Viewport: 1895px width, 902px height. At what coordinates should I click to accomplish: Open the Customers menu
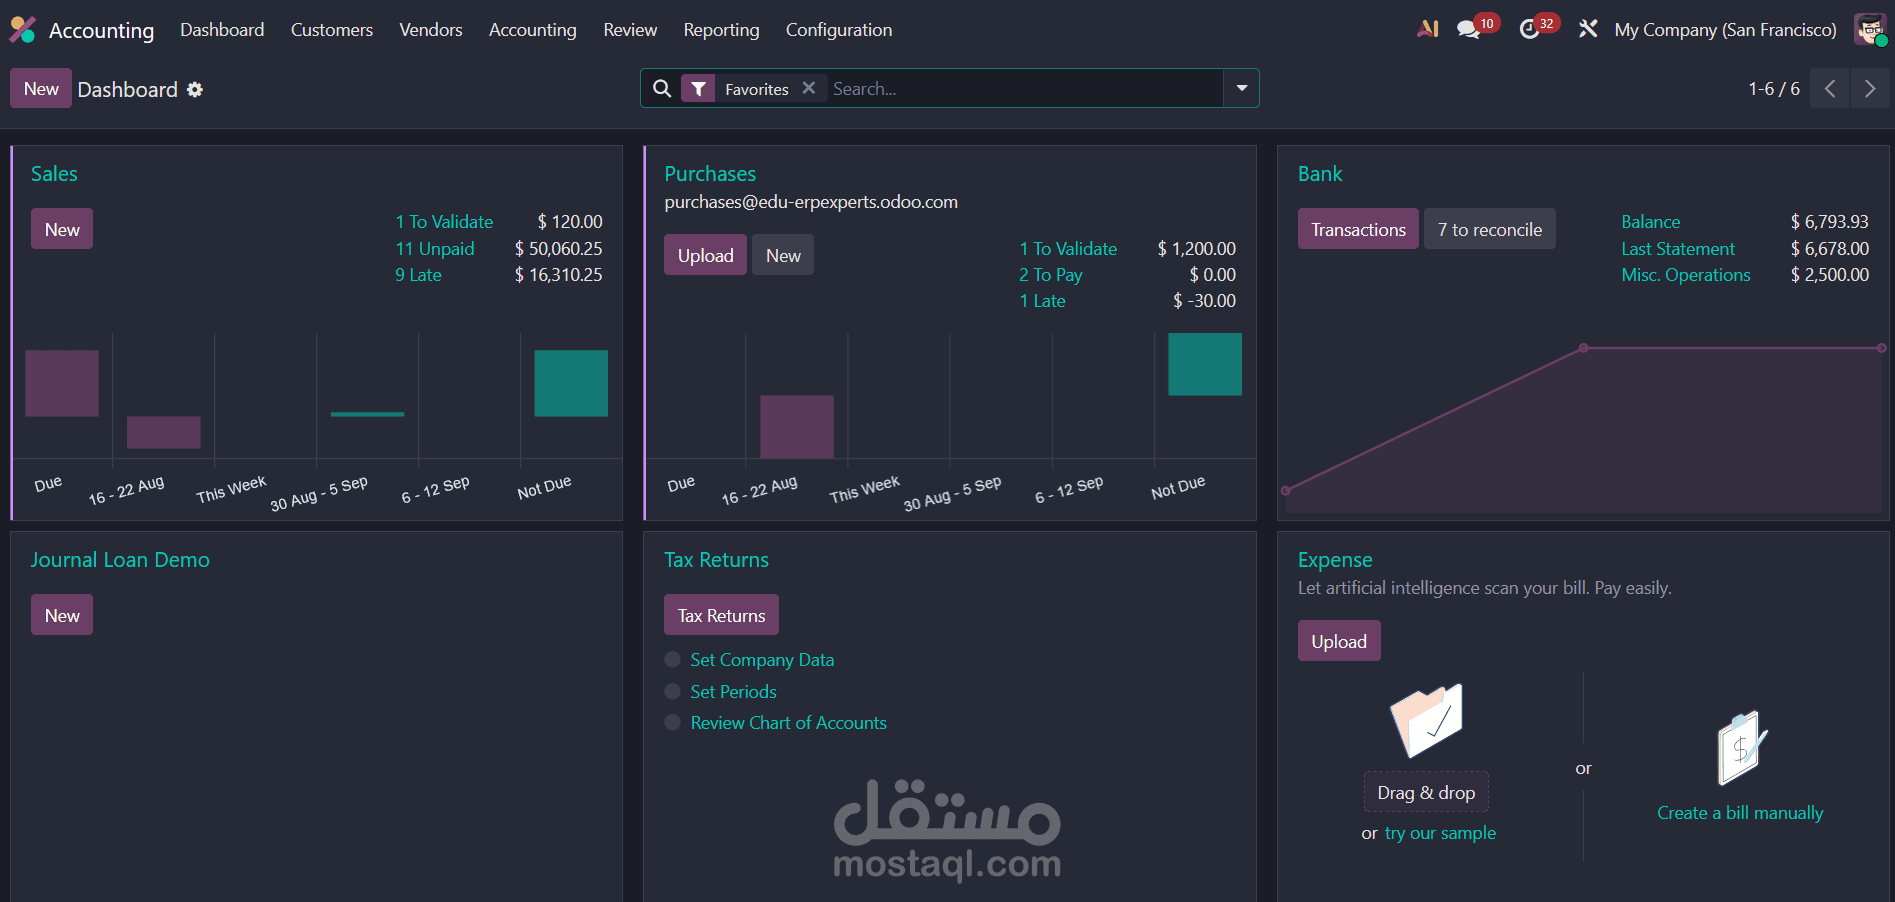[332, 30]
